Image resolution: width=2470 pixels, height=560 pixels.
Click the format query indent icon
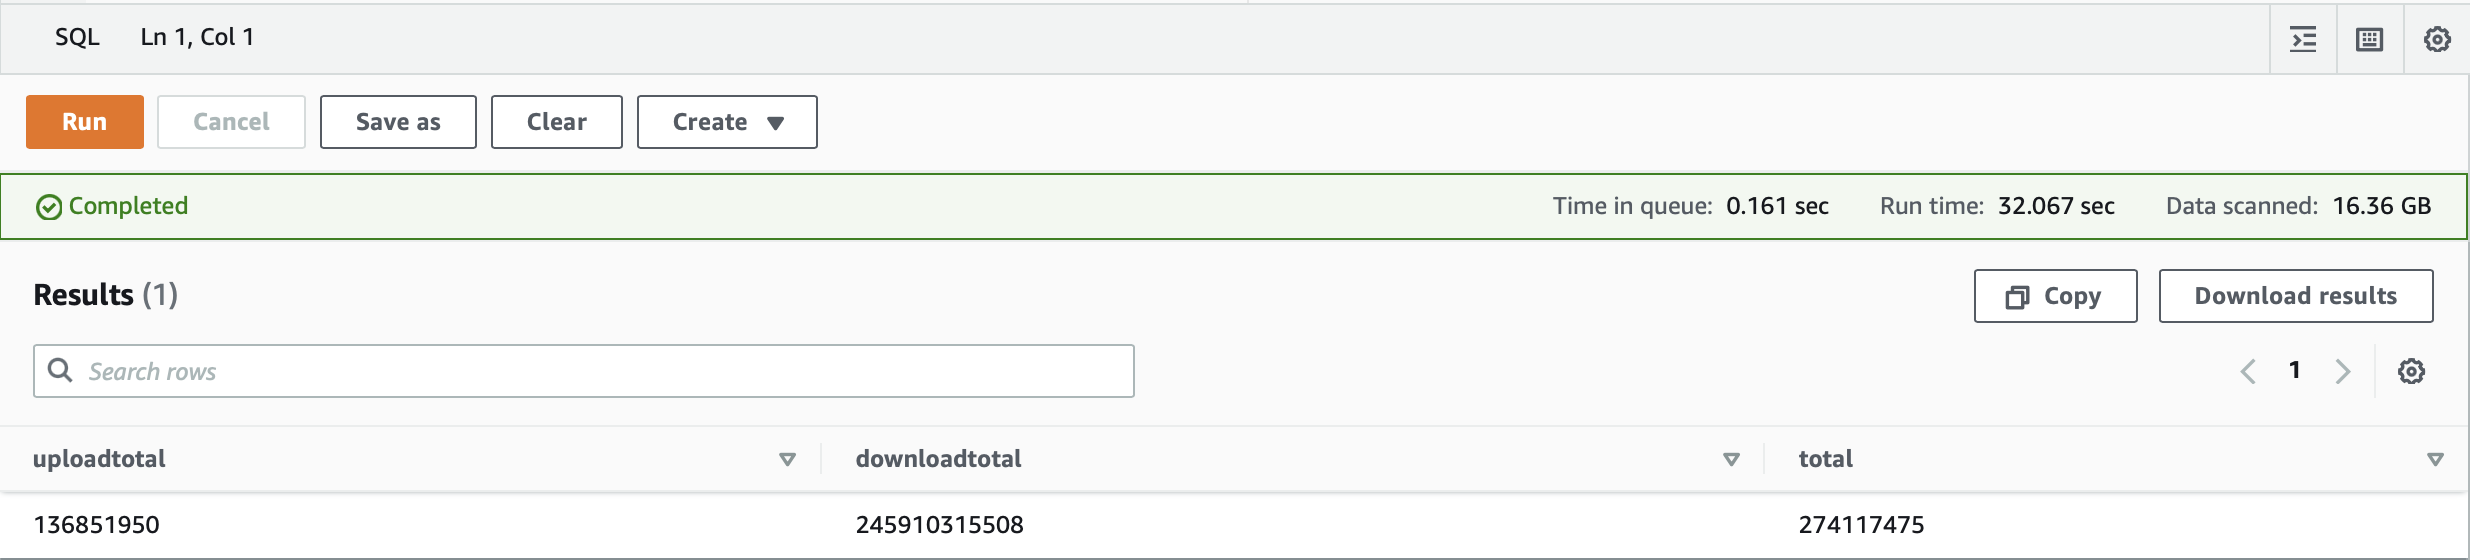point(2303,39)
